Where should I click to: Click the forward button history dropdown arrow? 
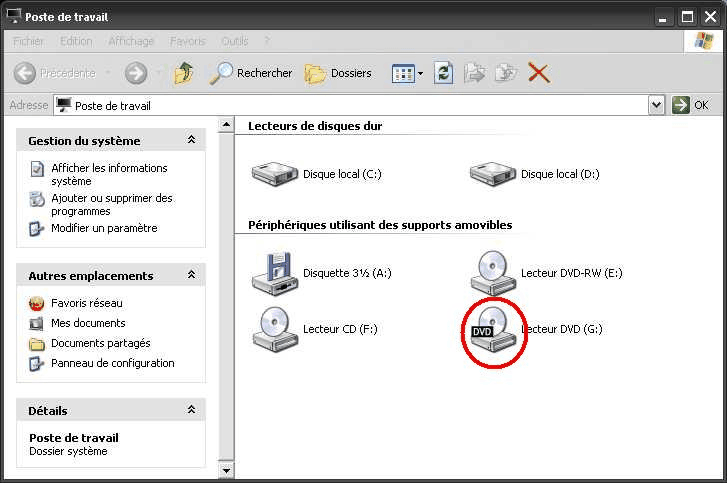159,73
